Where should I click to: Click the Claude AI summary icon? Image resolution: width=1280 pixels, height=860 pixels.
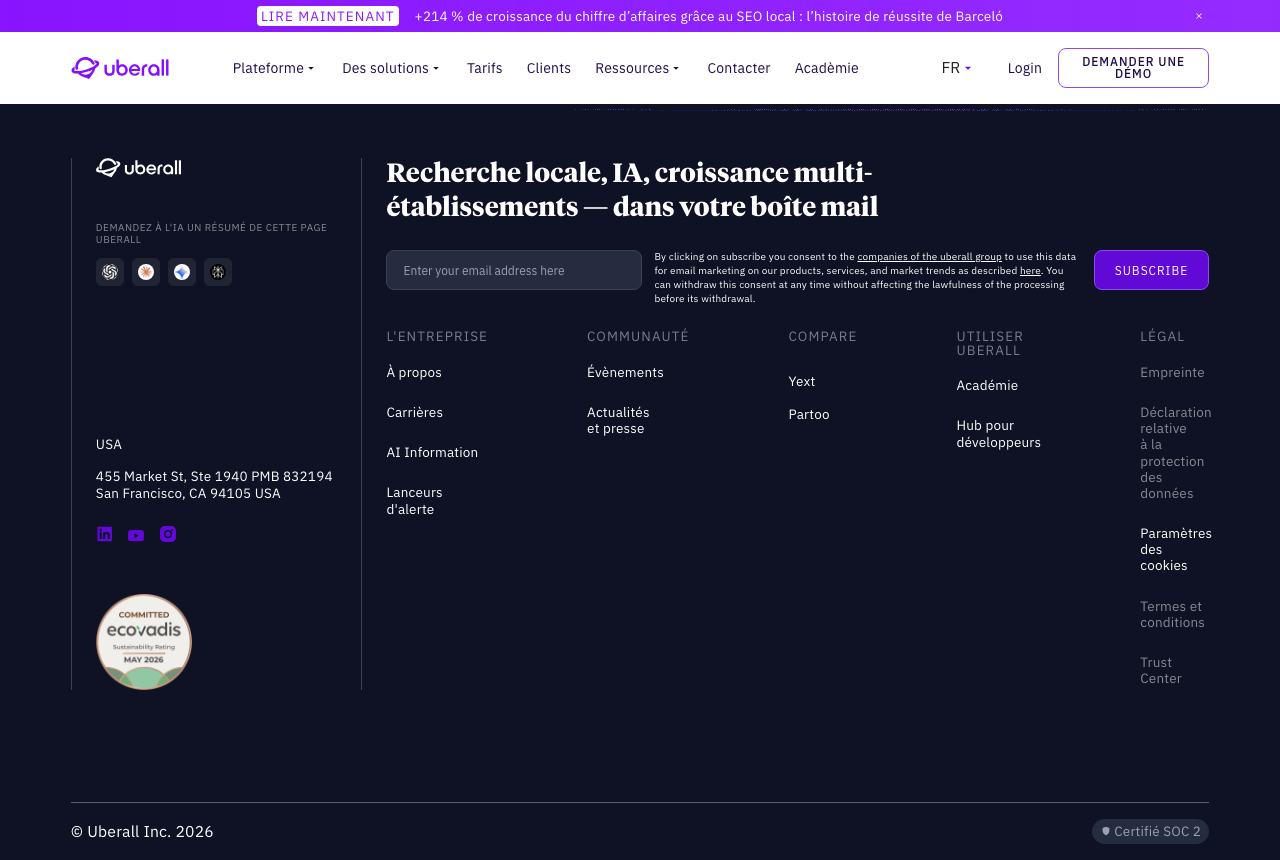(146, 272)
